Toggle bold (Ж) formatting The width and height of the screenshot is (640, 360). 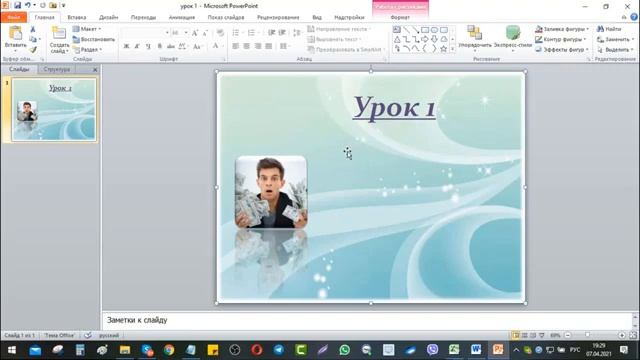click(x=127, y=46)
